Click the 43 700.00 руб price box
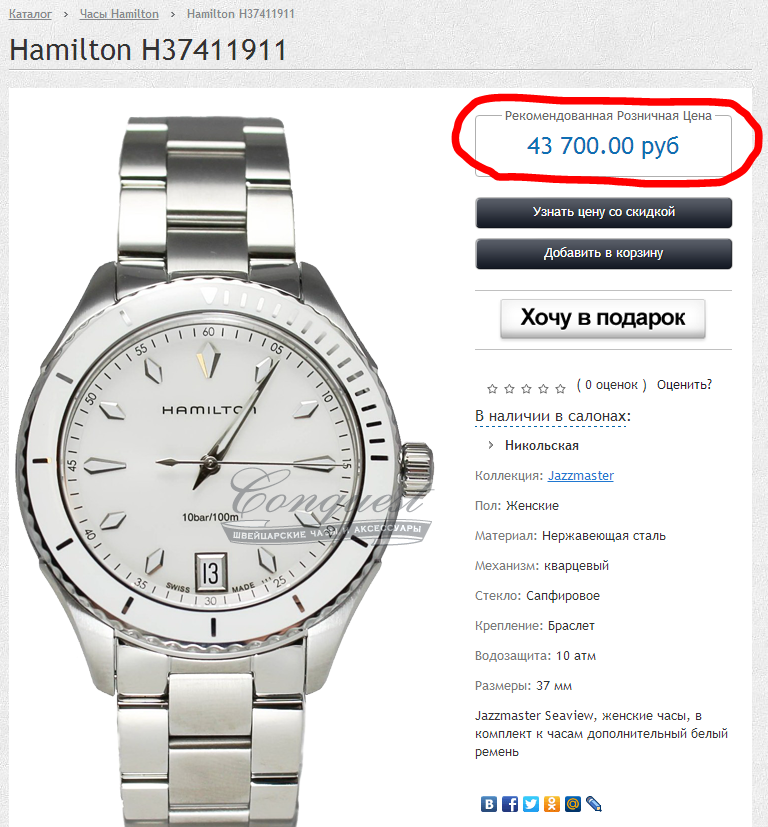Viewport: 768px width, 827px height. [603, 146]
